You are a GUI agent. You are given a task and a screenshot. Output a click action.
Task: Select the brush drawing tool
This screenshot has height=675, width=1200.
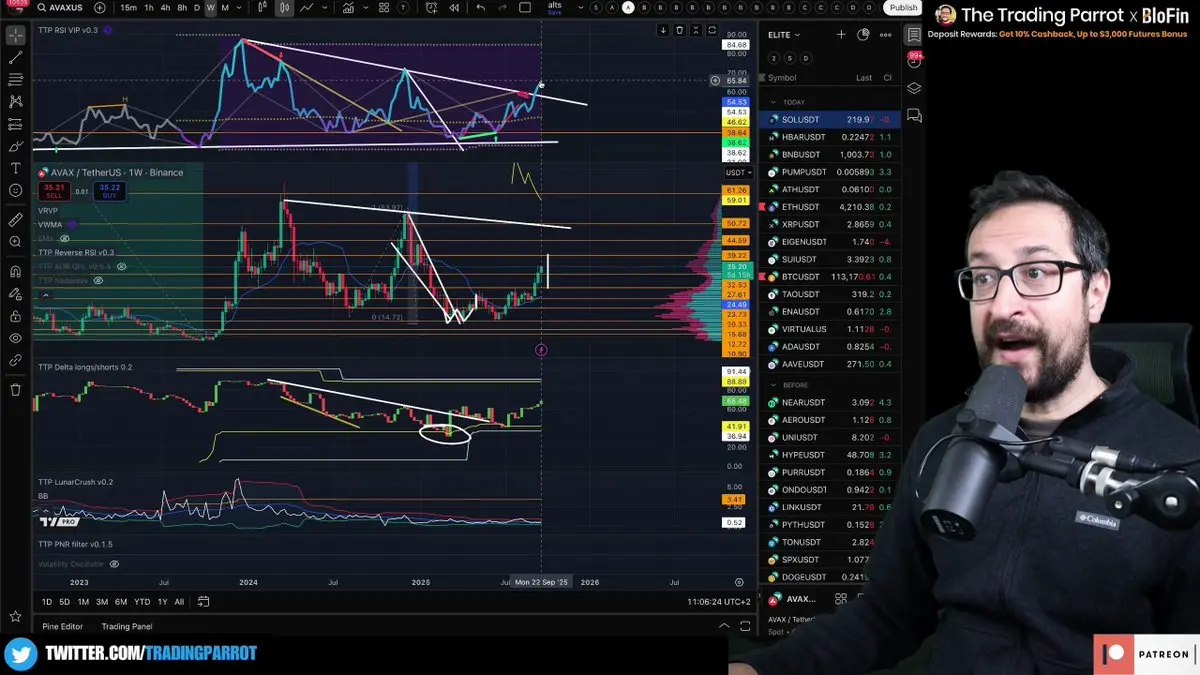(16, 146)
